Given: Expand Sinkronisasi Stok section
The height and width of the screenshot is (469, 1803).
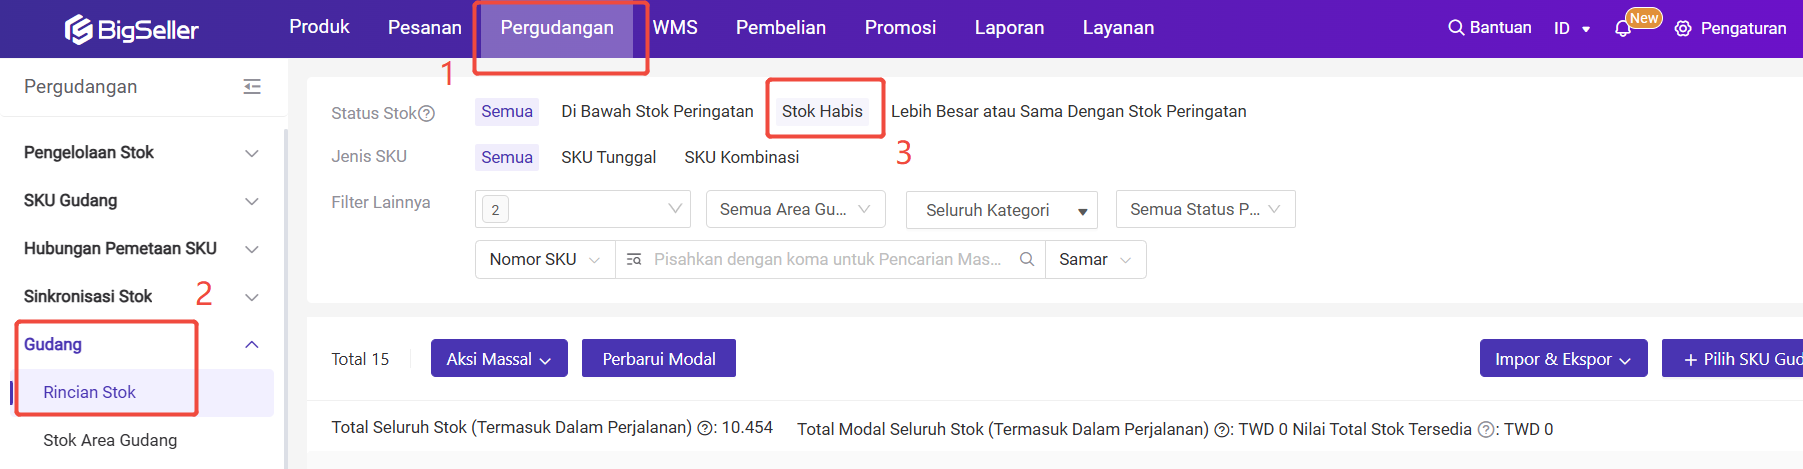Looking at the screenshot, I should 141,297.
